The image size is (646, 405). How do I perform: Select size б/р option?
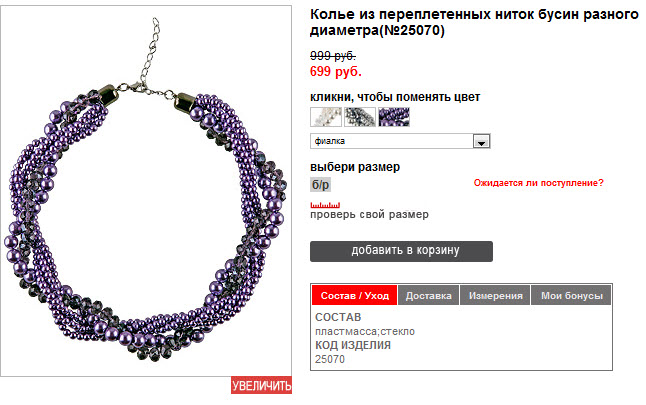321,185
